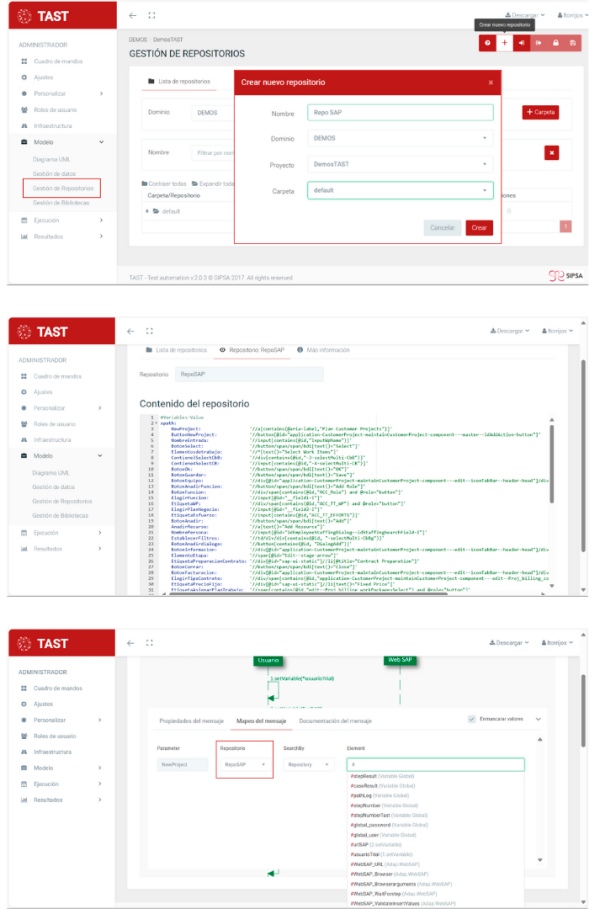This screenshot has height=909, width=600.
Task: Select the 'Mapeo del mensaje' tab
Action: (x=261, y=721)
